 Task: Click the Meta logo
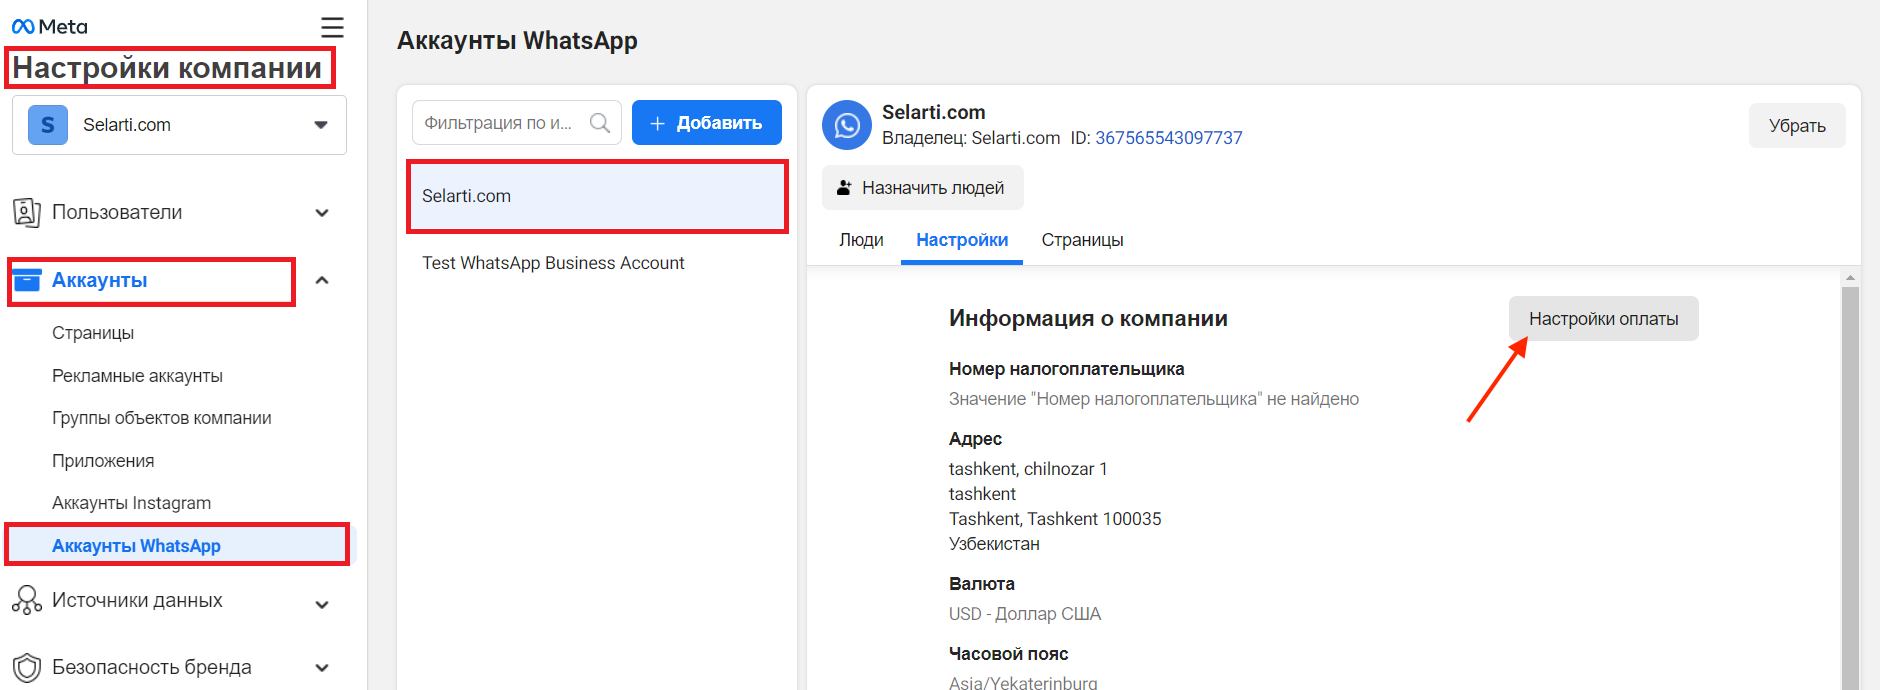pyautogui.click(x=49, y=27)
